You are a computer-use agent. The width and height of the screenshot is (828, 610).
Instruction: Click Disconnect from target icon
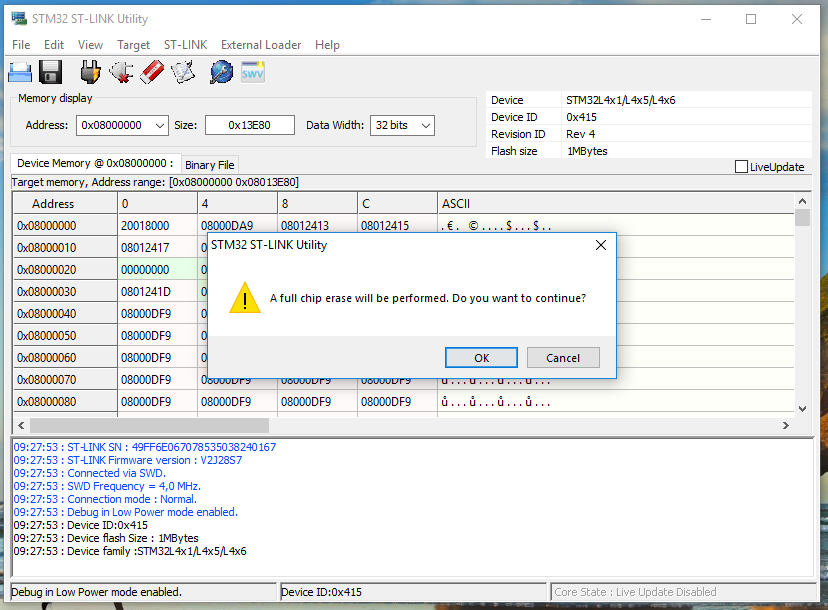point(121,72)
